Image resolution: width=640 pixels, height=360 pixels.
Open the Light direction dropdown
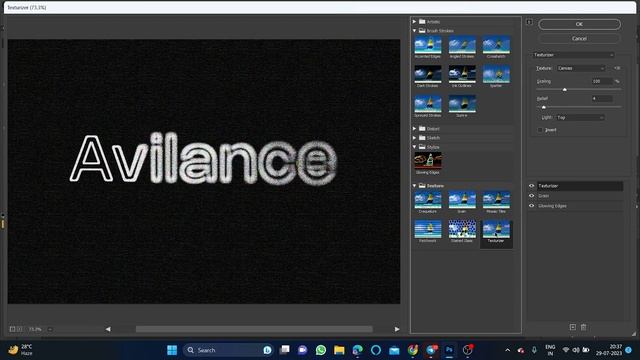(580, 118)
